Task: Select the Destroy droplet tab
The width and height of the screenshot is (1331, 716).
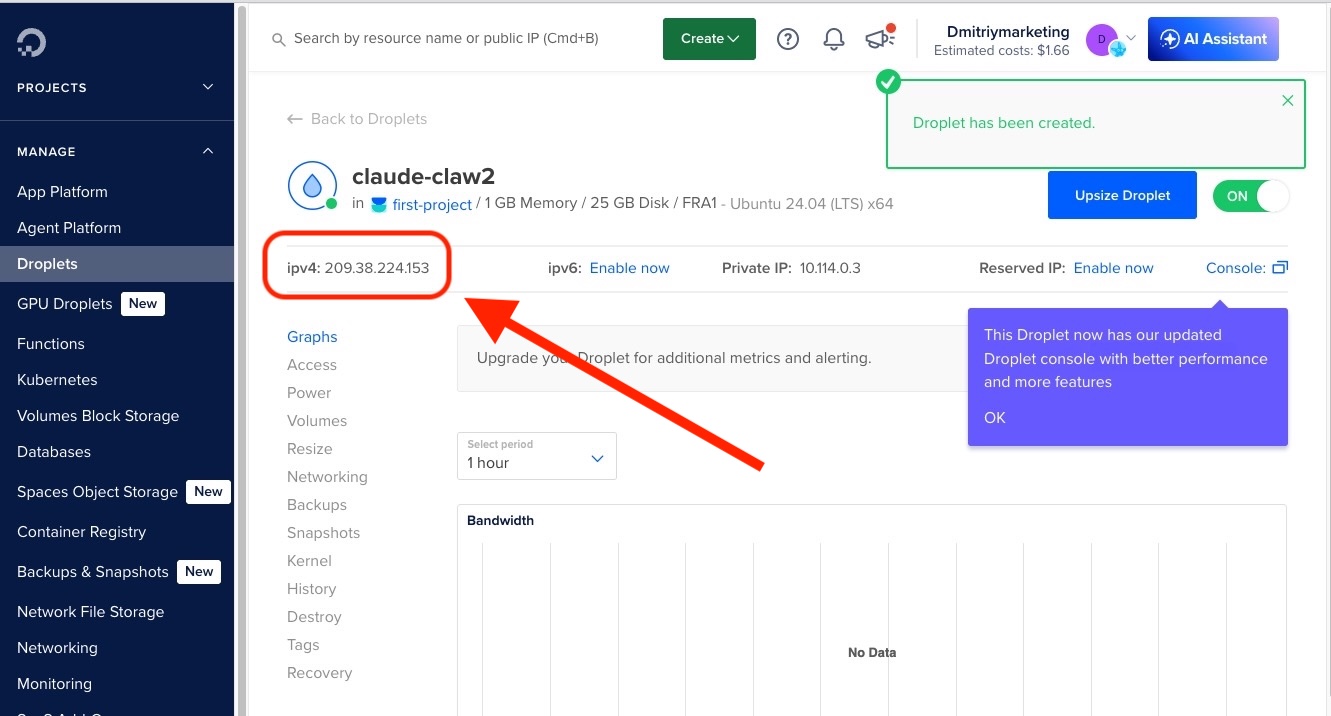Action: click(x=314, y=617)
